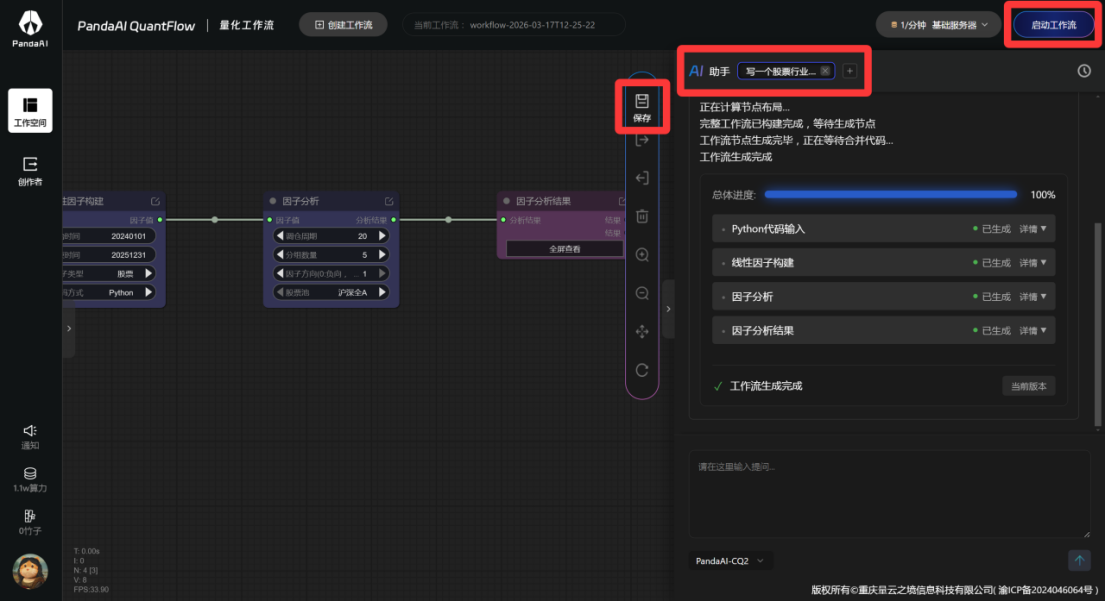Click the 启动工作流 button
Image resolution: width=1105 pixels, height=602 pixels.
1054,25
